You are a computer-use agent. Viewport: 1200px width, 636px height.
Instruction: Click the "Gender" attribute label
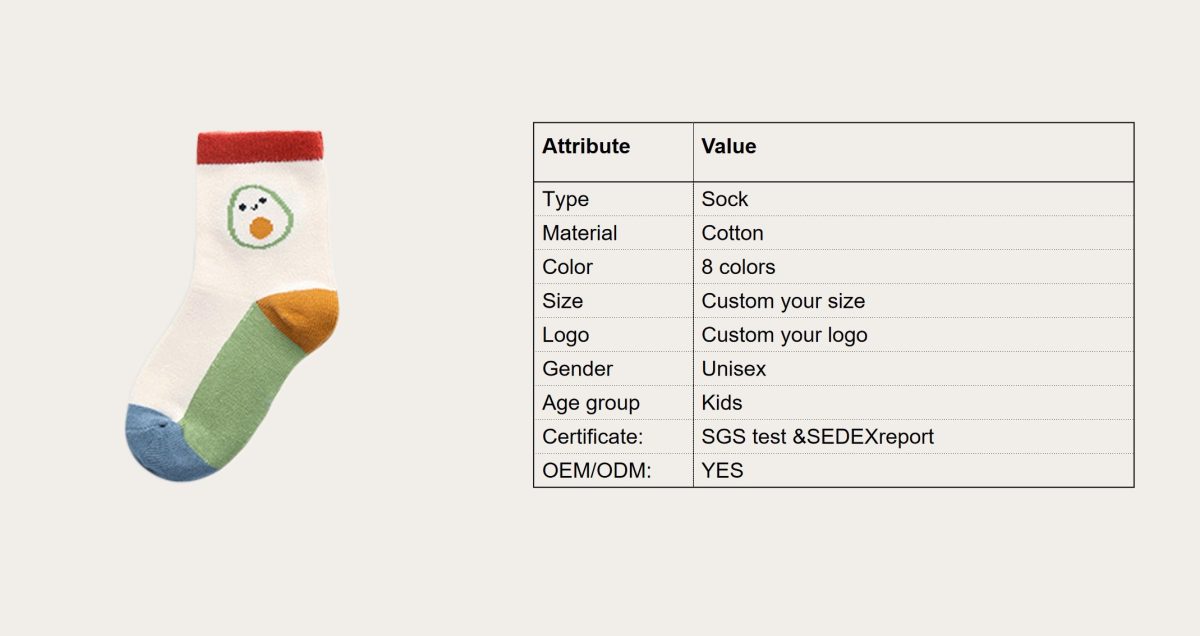(x=578, y=369)
